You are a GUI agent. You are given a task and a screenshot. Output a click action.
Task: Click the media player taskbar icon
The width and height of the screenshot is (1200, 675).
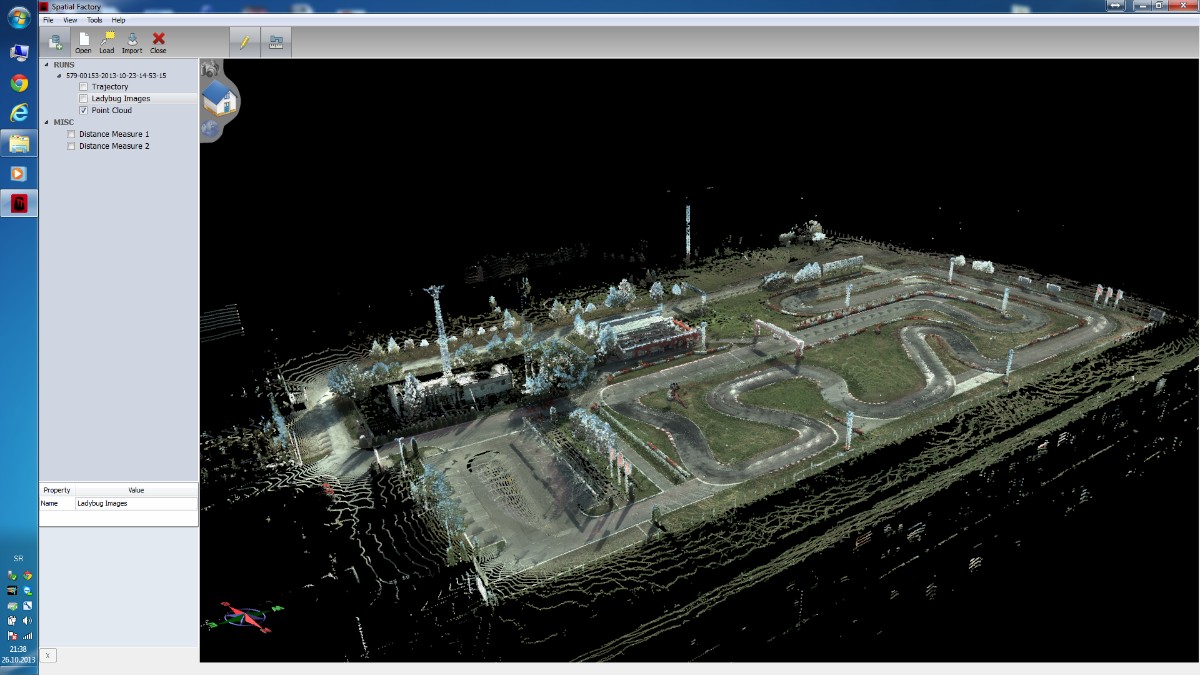pyautogui.click(x=19, y=173)
